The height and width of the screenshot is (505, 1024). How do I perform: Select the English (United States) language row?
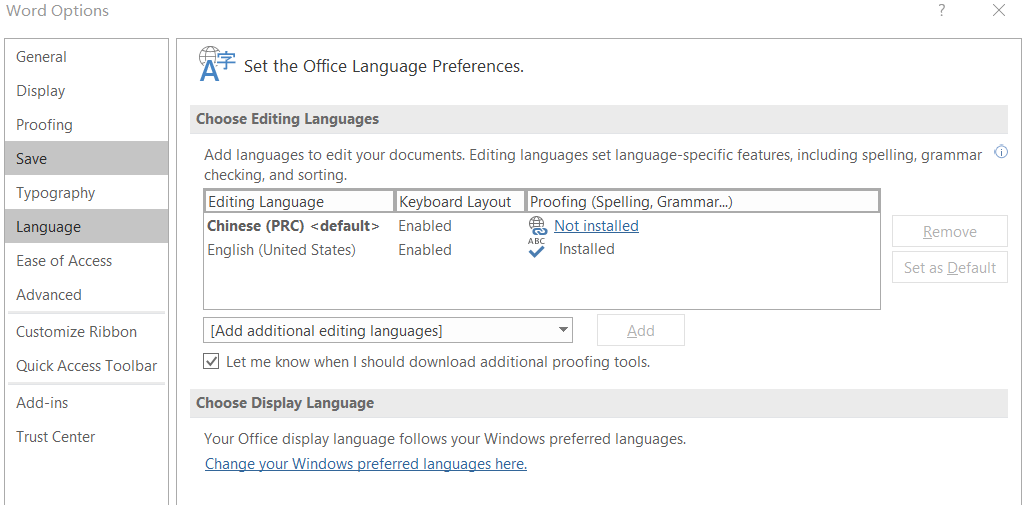(x=282, y=250)
